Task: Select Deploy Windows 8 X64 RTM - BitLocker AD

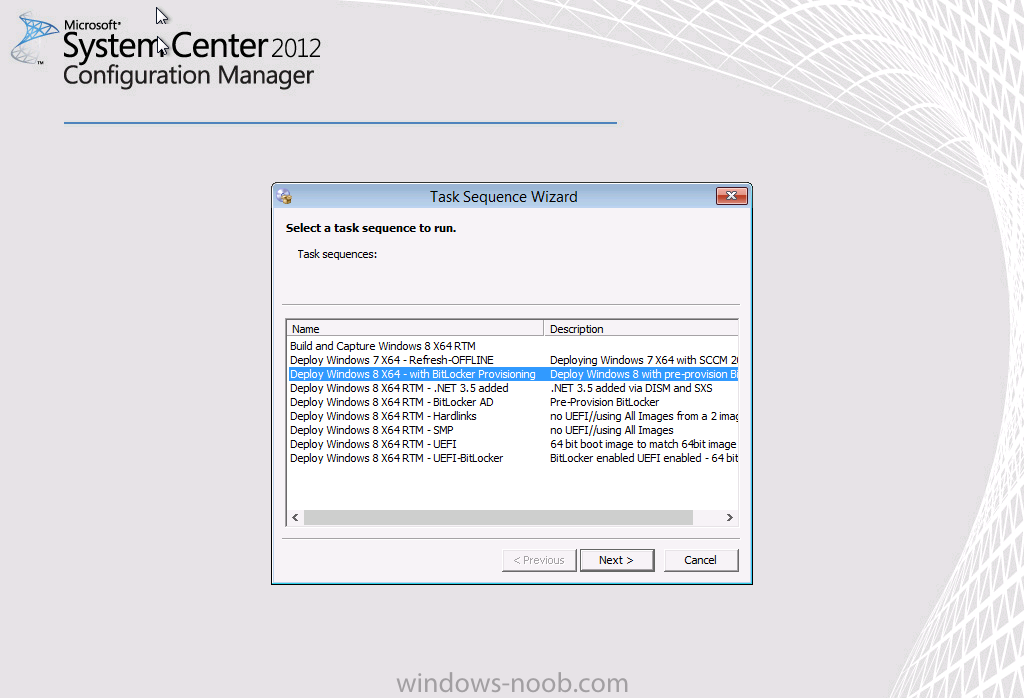Action: pos(392,402)
